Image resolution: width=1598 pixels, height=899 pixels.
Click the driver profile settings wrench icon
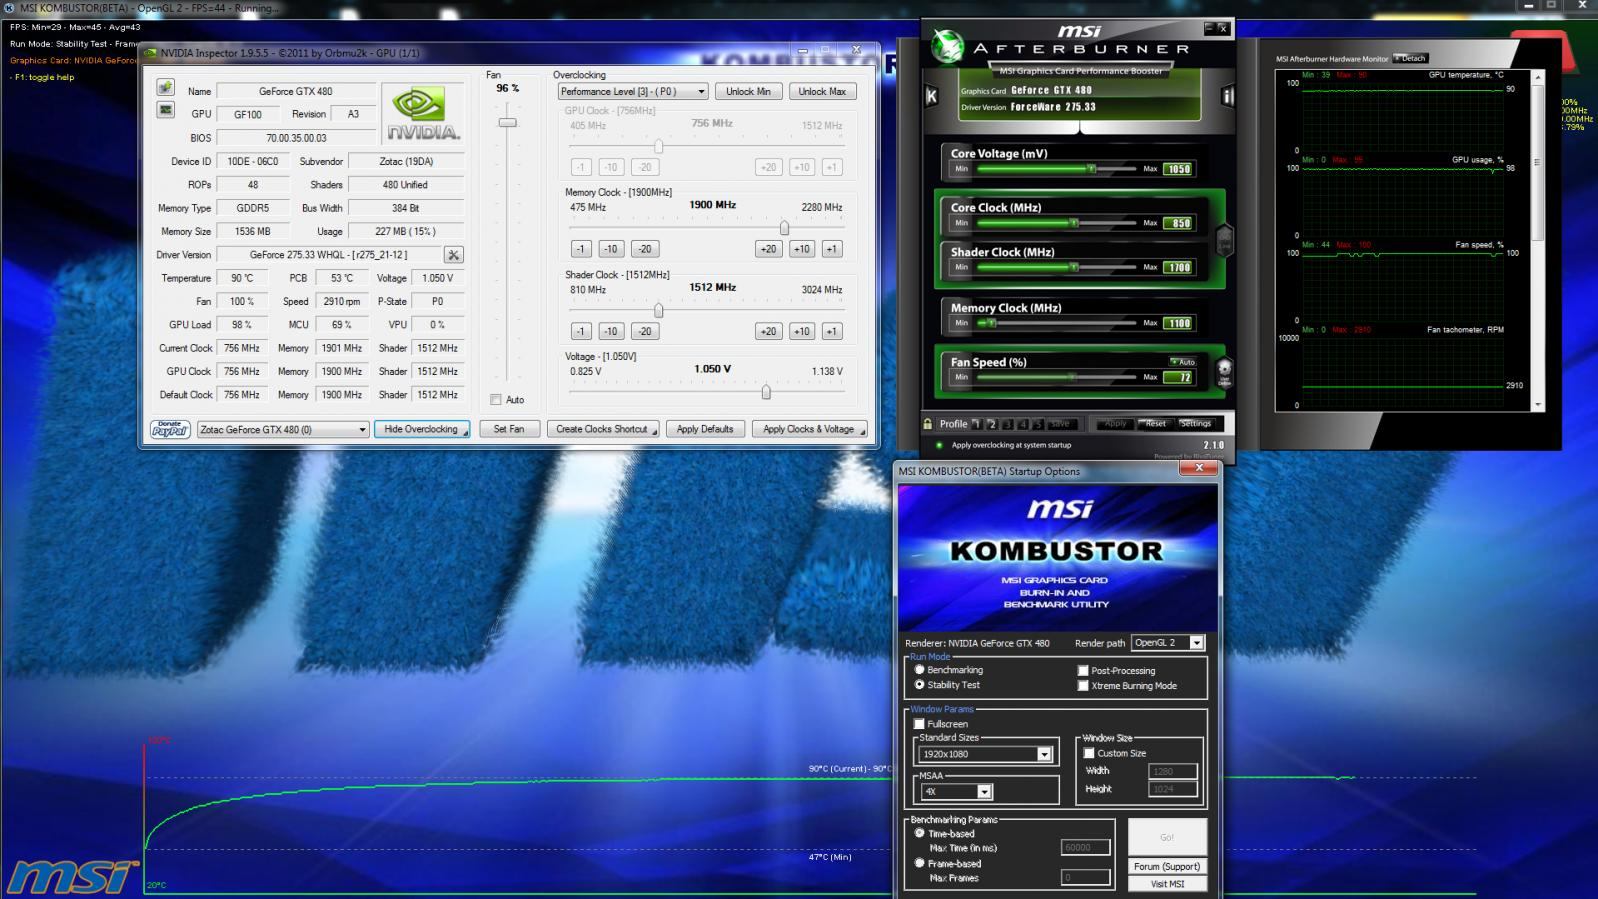454,255
